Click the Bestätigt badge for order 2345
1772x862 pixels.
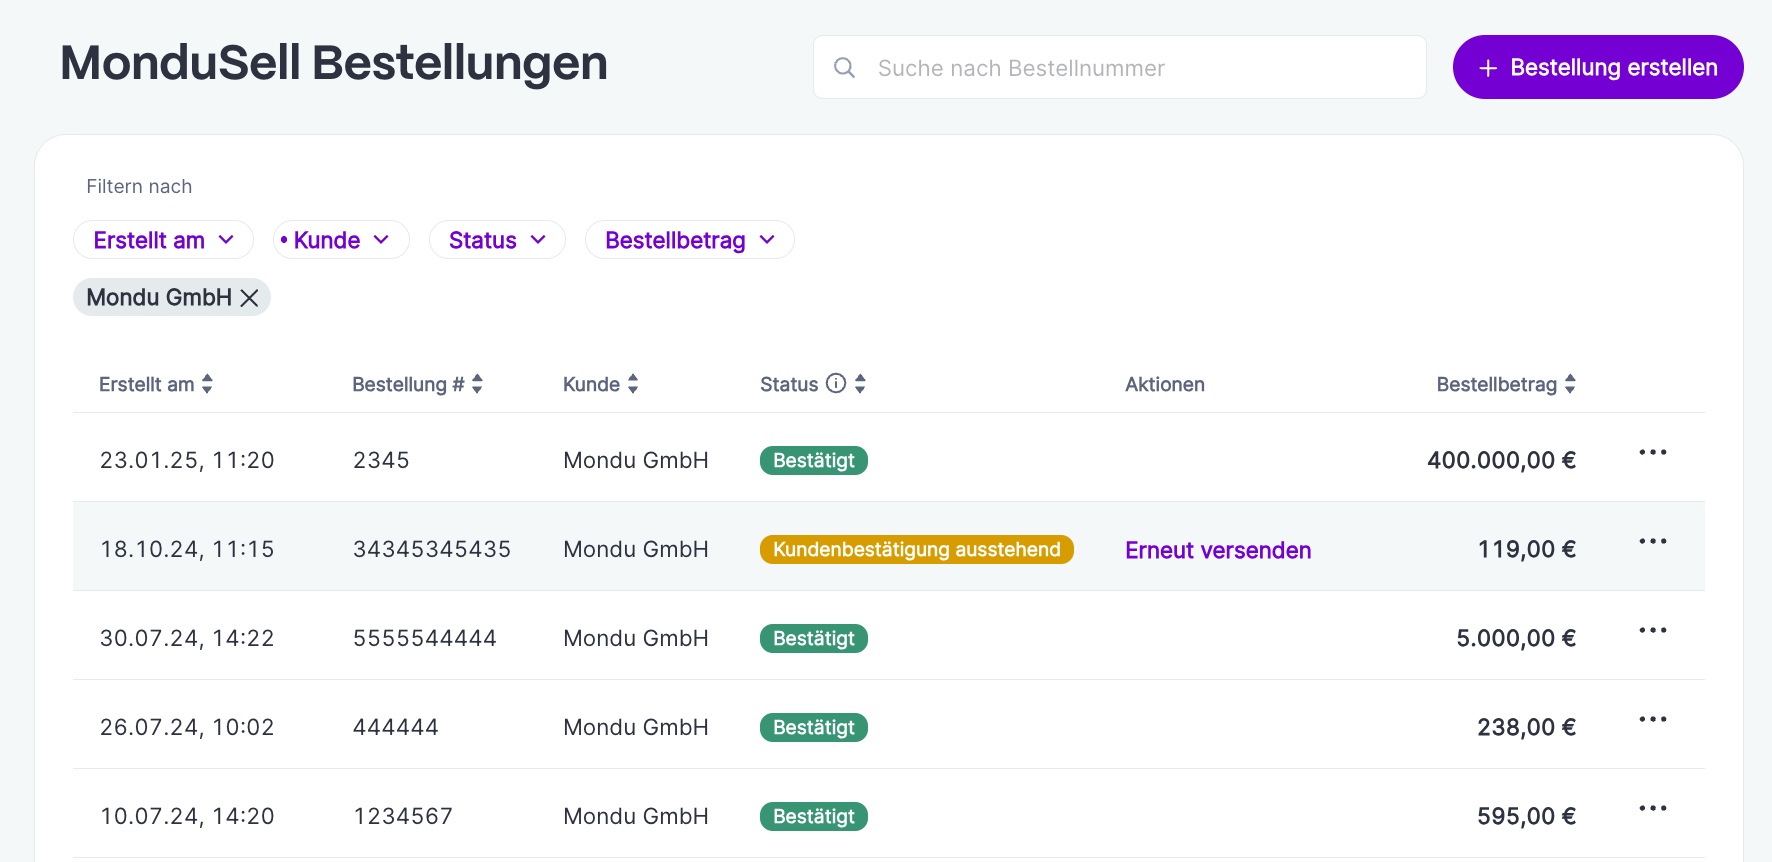click(x=814, y=461)
